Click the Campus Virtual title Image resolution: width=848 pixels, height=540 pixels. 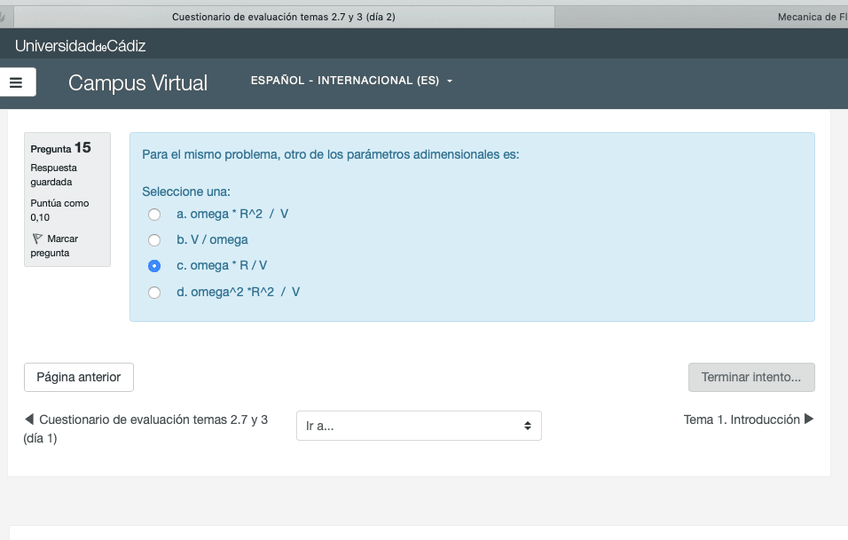tap(138, 83)
